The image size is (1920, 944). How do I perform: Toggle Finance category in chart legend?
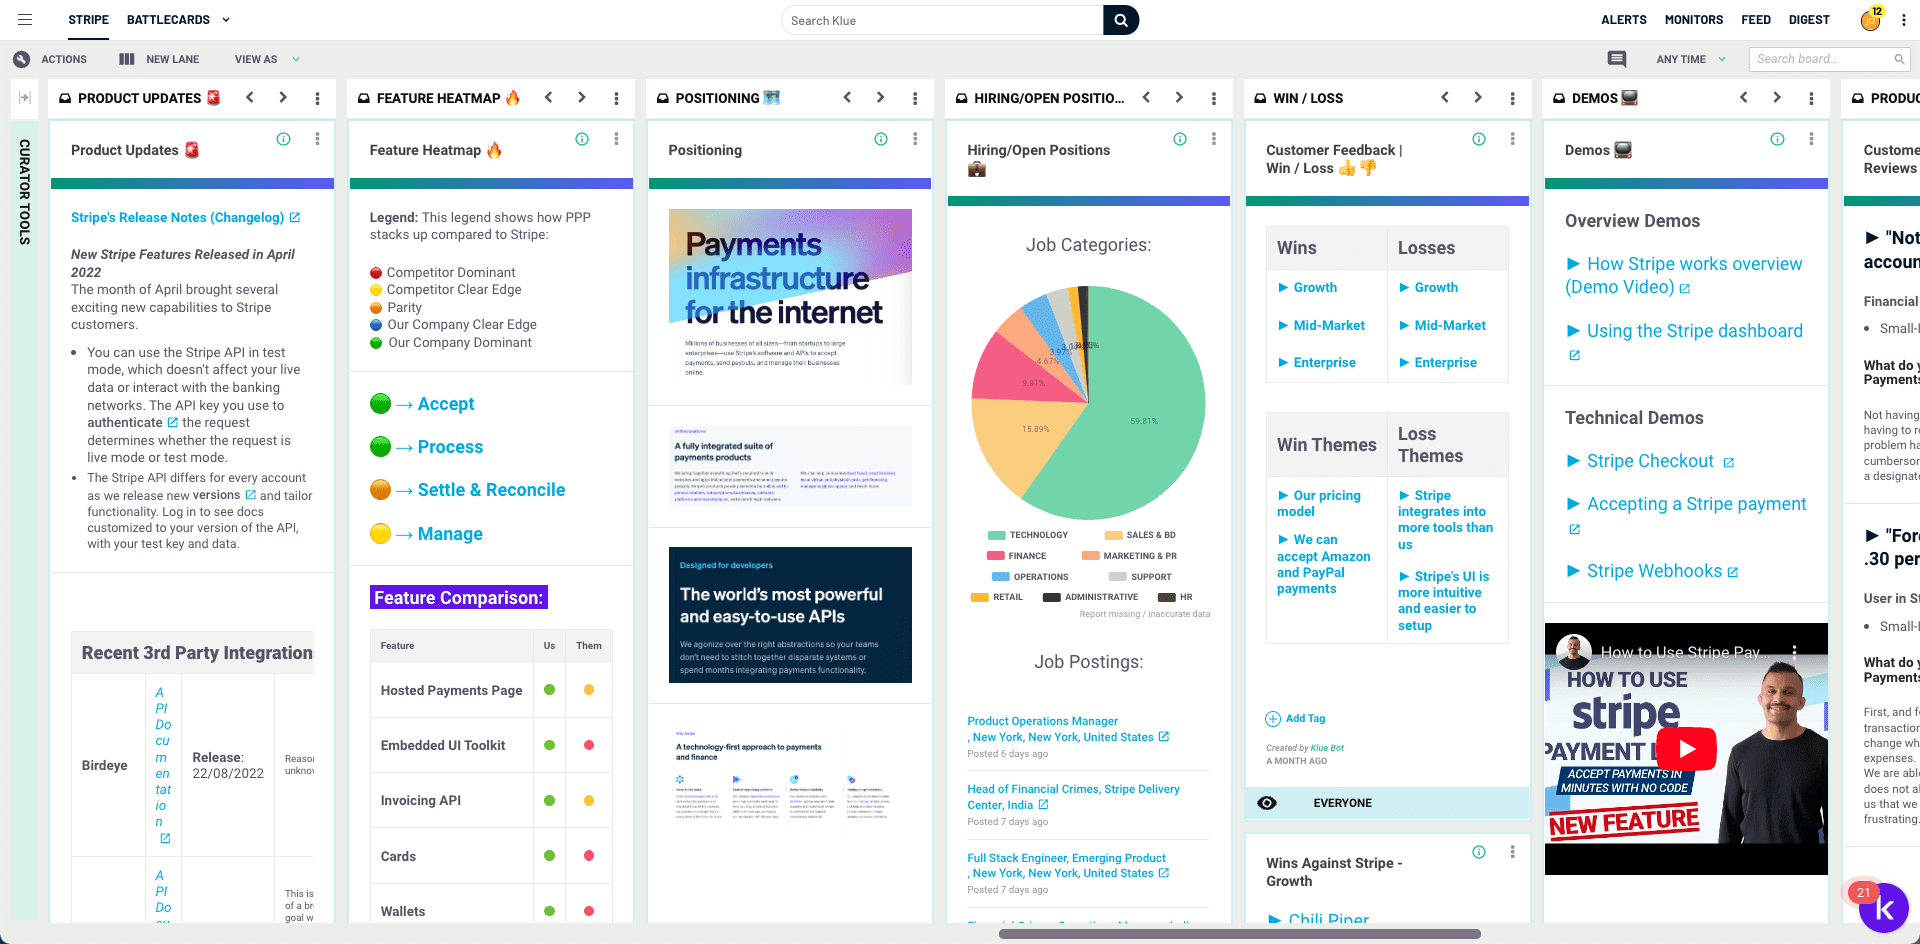click(x=1016, y=556)
